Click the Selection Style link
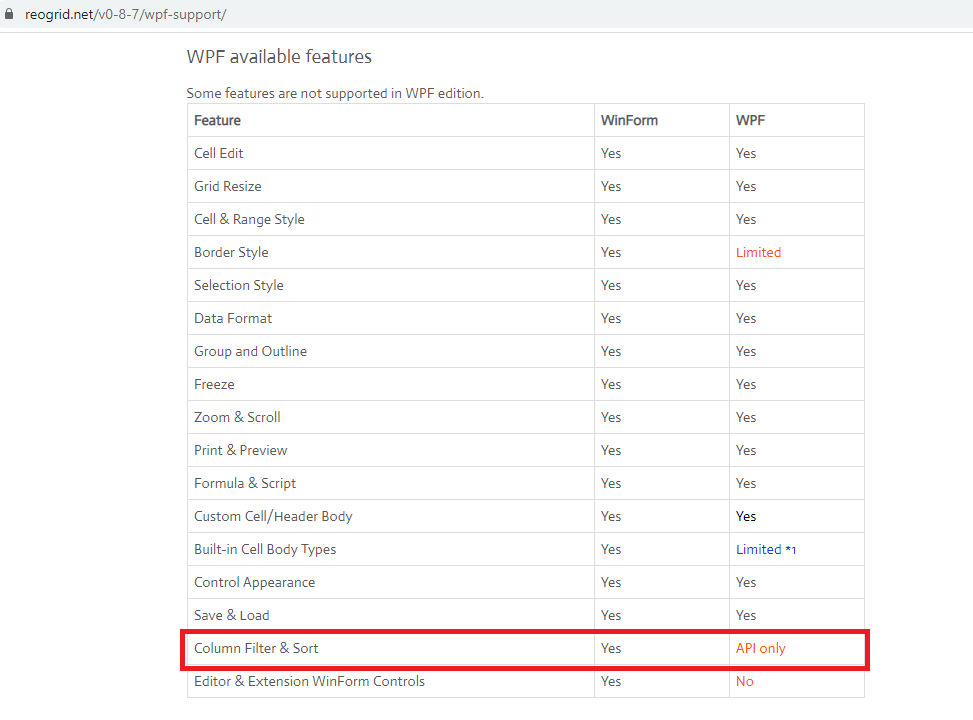The image size is (973, 720). pos(238,285)
